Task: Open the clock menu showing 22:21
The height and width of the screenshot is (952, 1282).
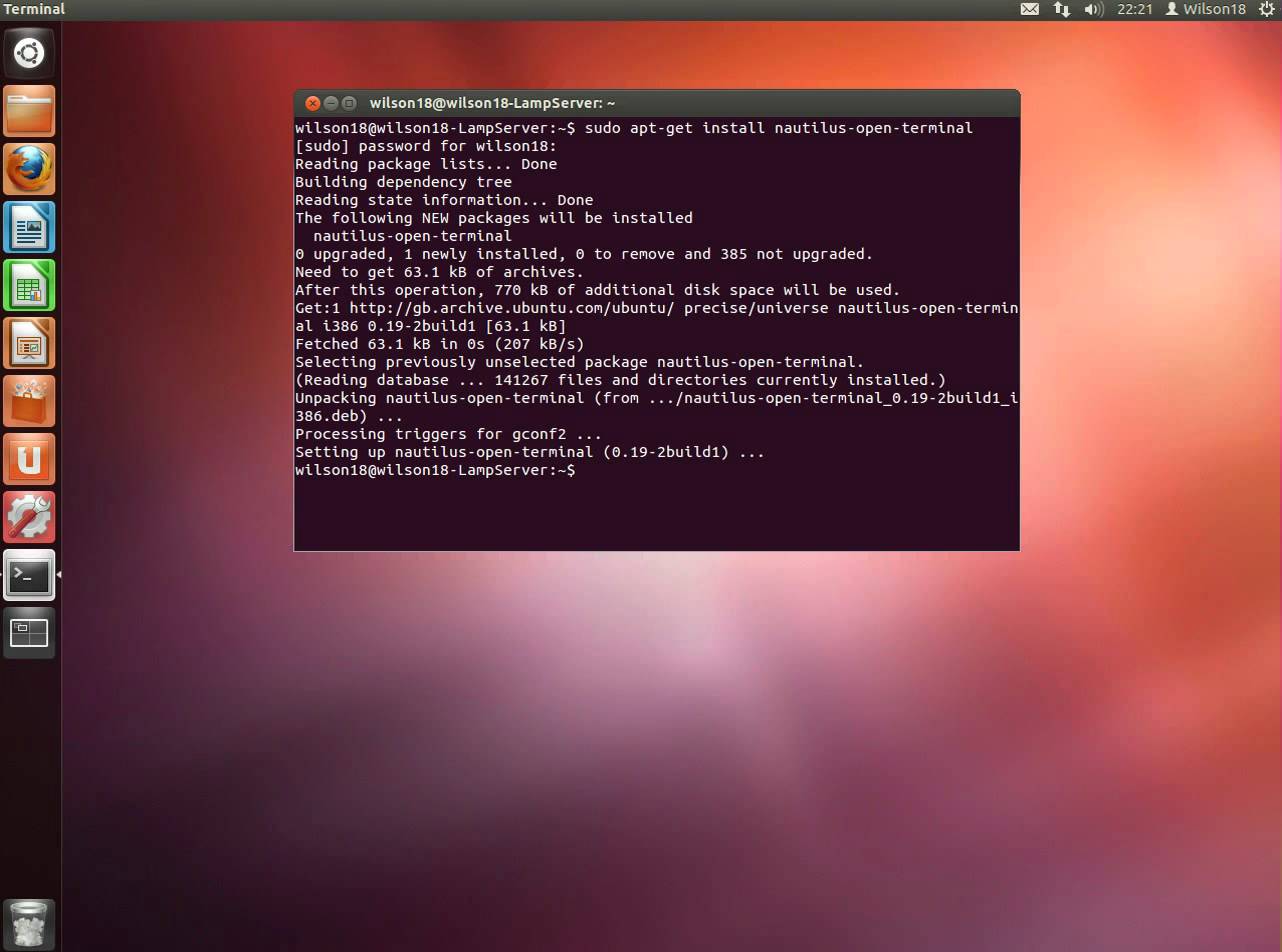Action: point(1135,9)
